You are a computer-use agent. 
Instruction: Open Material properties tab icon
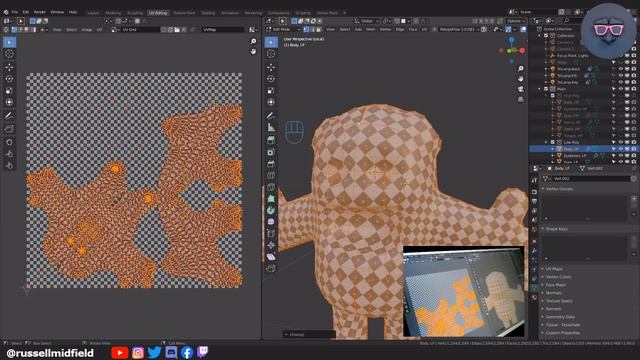[534, 297]
